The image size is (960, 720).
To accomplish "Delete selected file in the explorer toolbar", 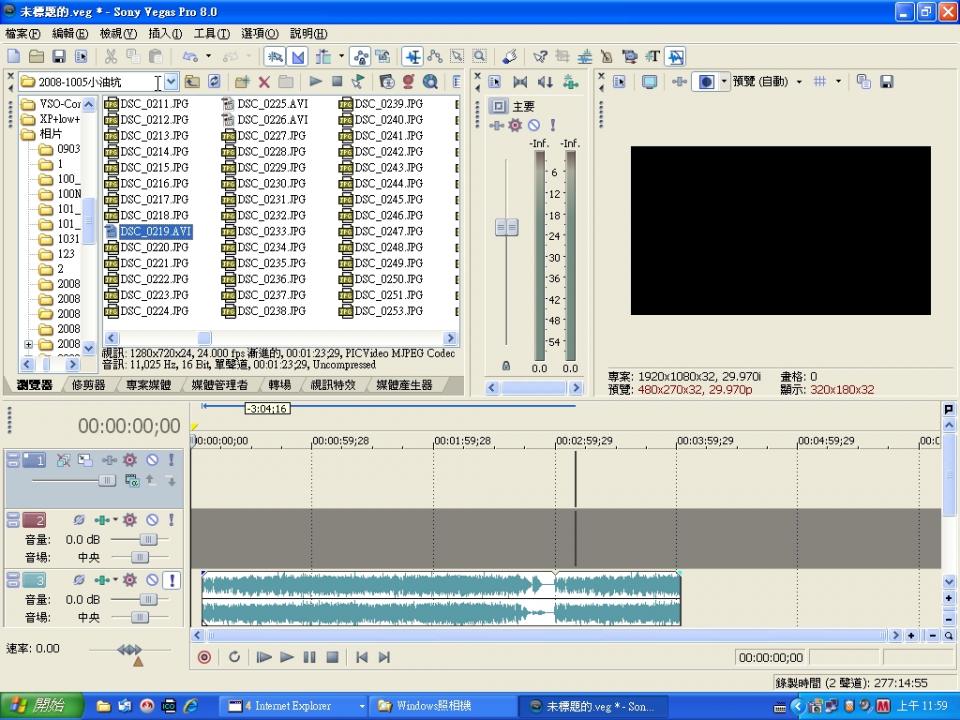I will tap(264, 82).
